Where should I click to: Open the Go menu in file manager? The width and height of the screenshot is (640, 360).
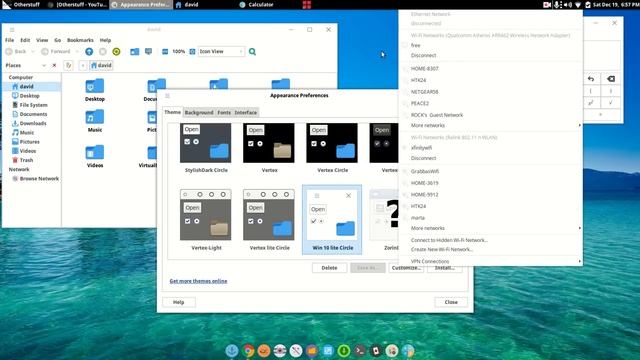tap(58, 40)
